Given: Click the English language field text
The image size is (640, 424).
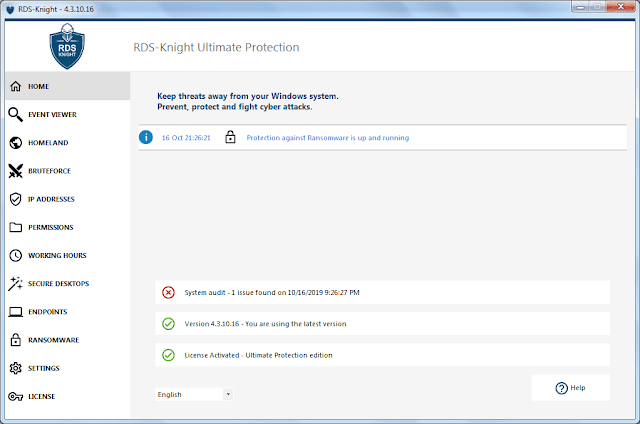Looking at the screenshot, I should coord(169,395).
